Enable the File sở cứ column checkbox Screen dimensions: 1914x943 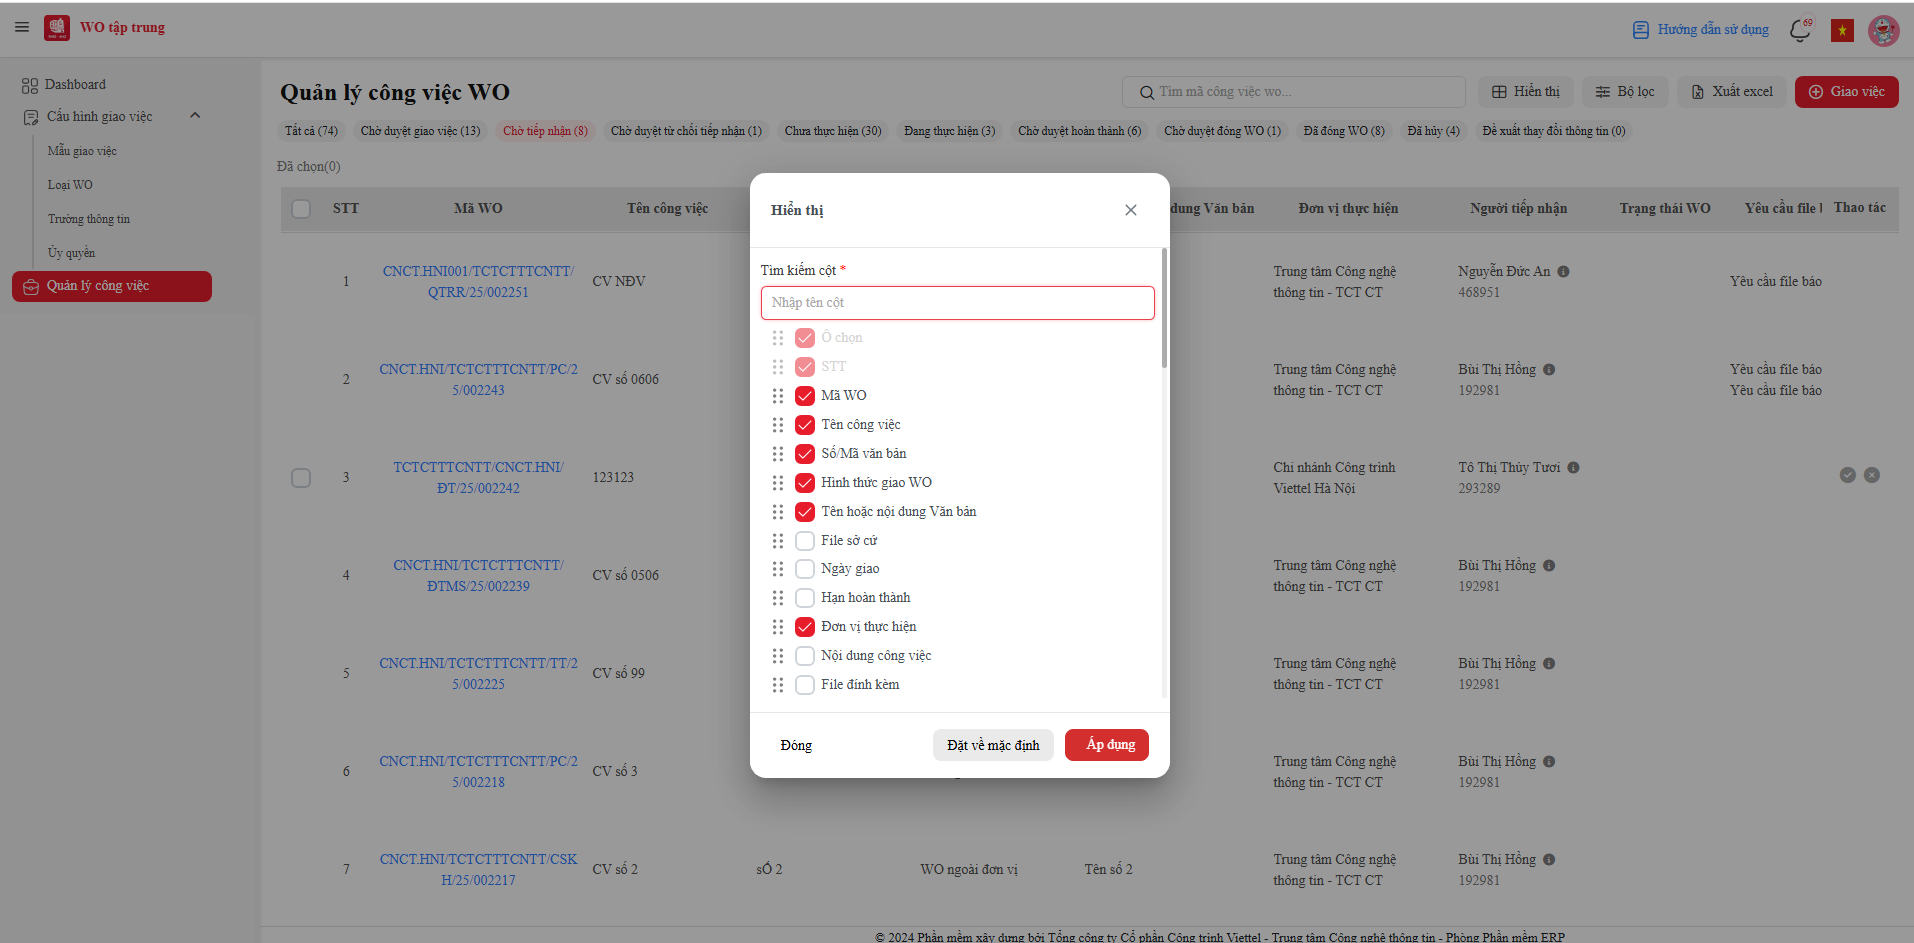point(805,541)
